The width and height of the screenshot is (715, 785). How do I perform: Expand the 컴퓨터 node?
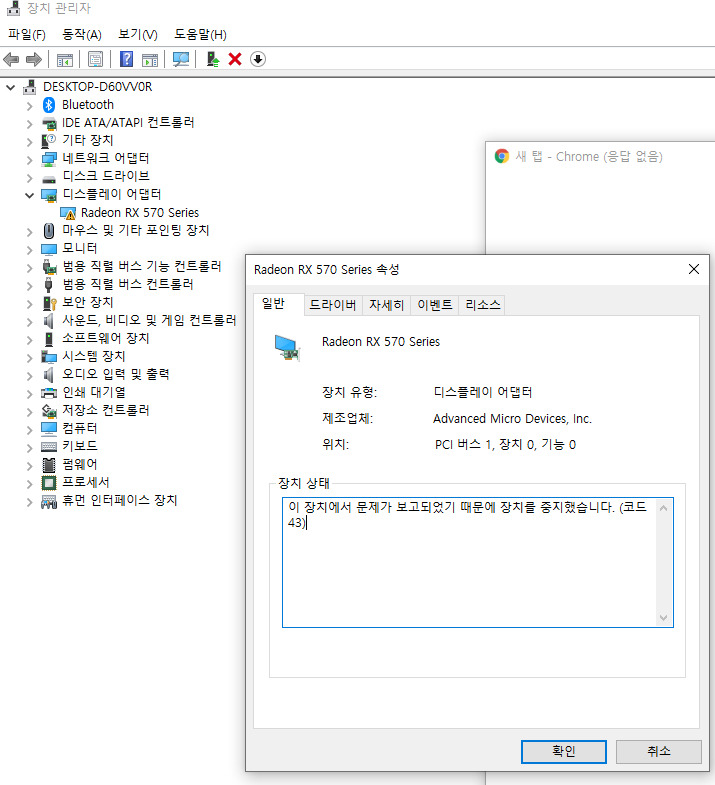30,430
